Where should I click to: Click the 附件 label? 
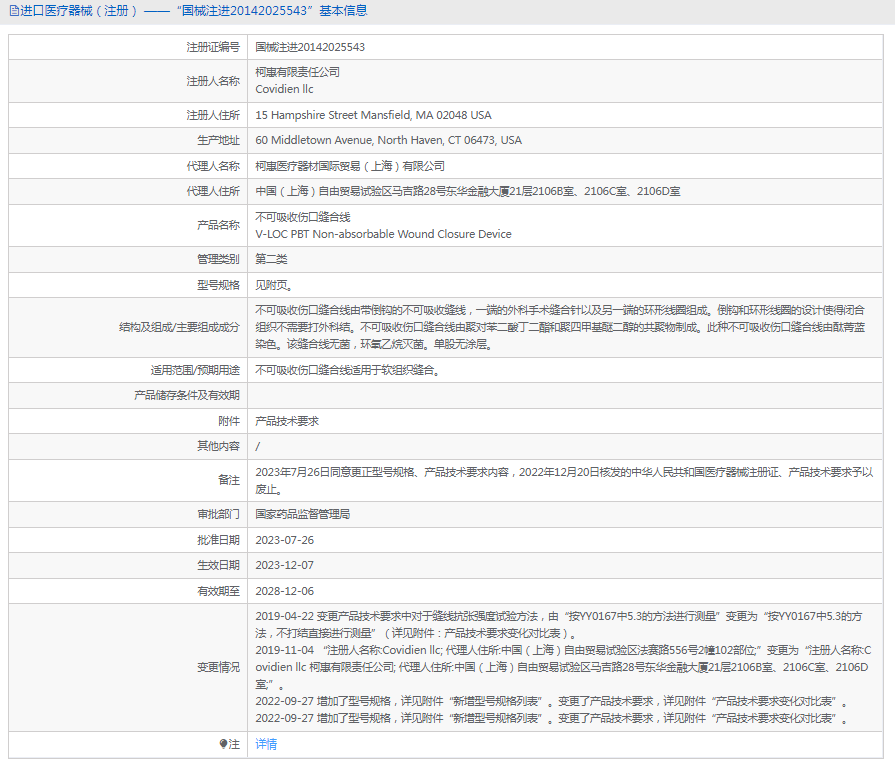(x=229, y=421)
